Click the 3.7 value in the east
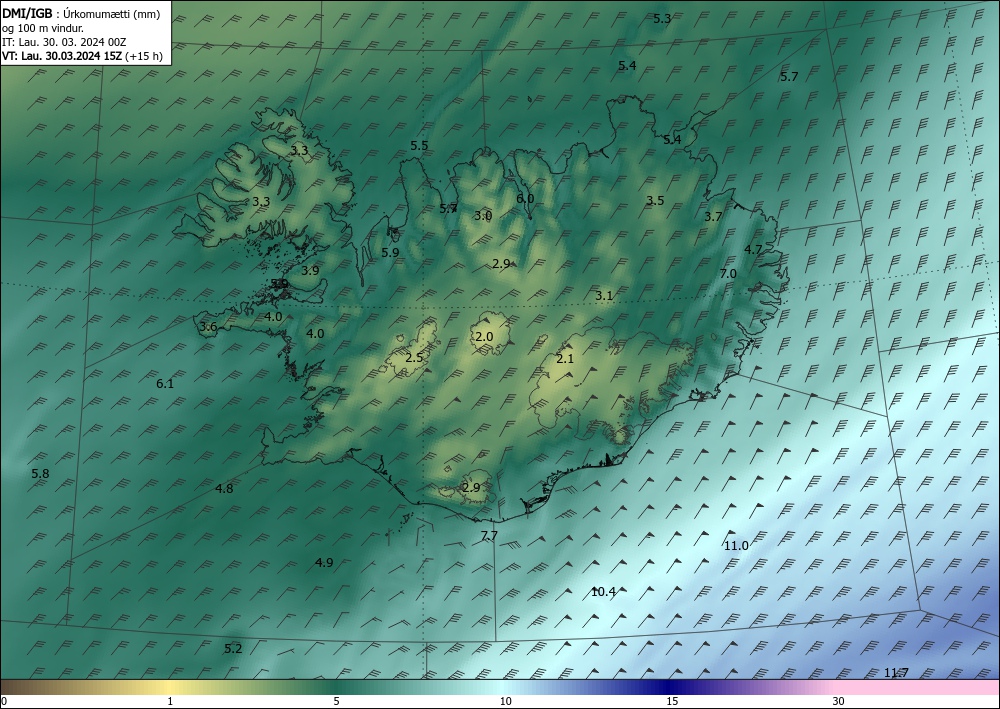This screenshot has height=709, width=1000. click(713, 217)
